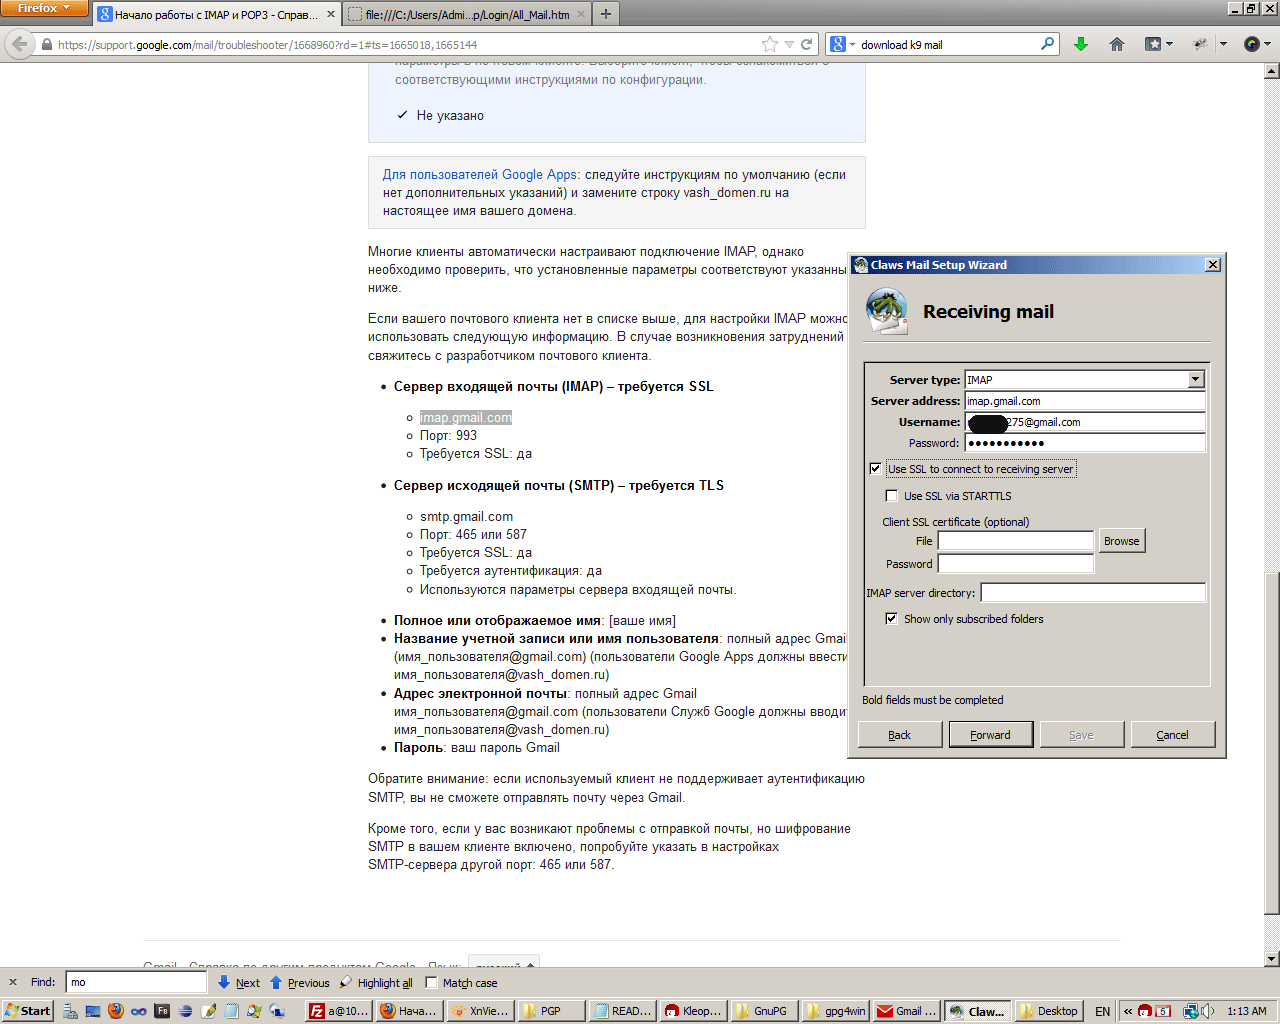Click the Username input field
The height and width of the screenshot is (1024, 1280).
[1085, 422]
